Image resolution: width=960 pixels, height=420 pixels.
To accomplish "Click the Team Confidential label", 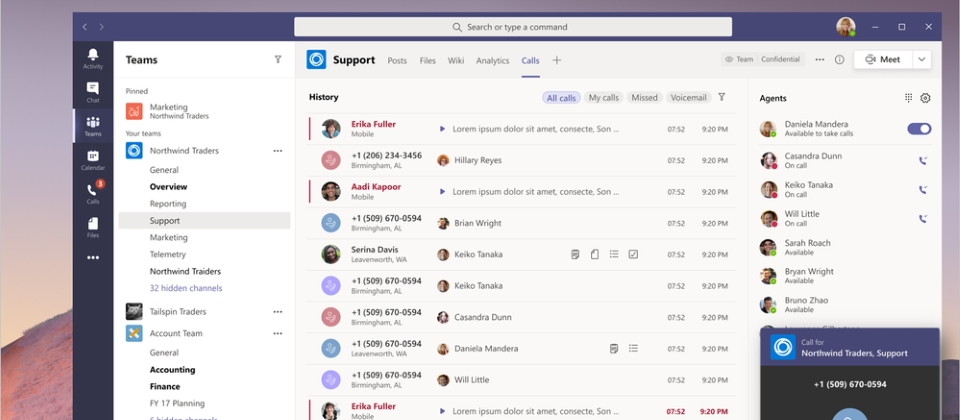I will coord(763,59).
